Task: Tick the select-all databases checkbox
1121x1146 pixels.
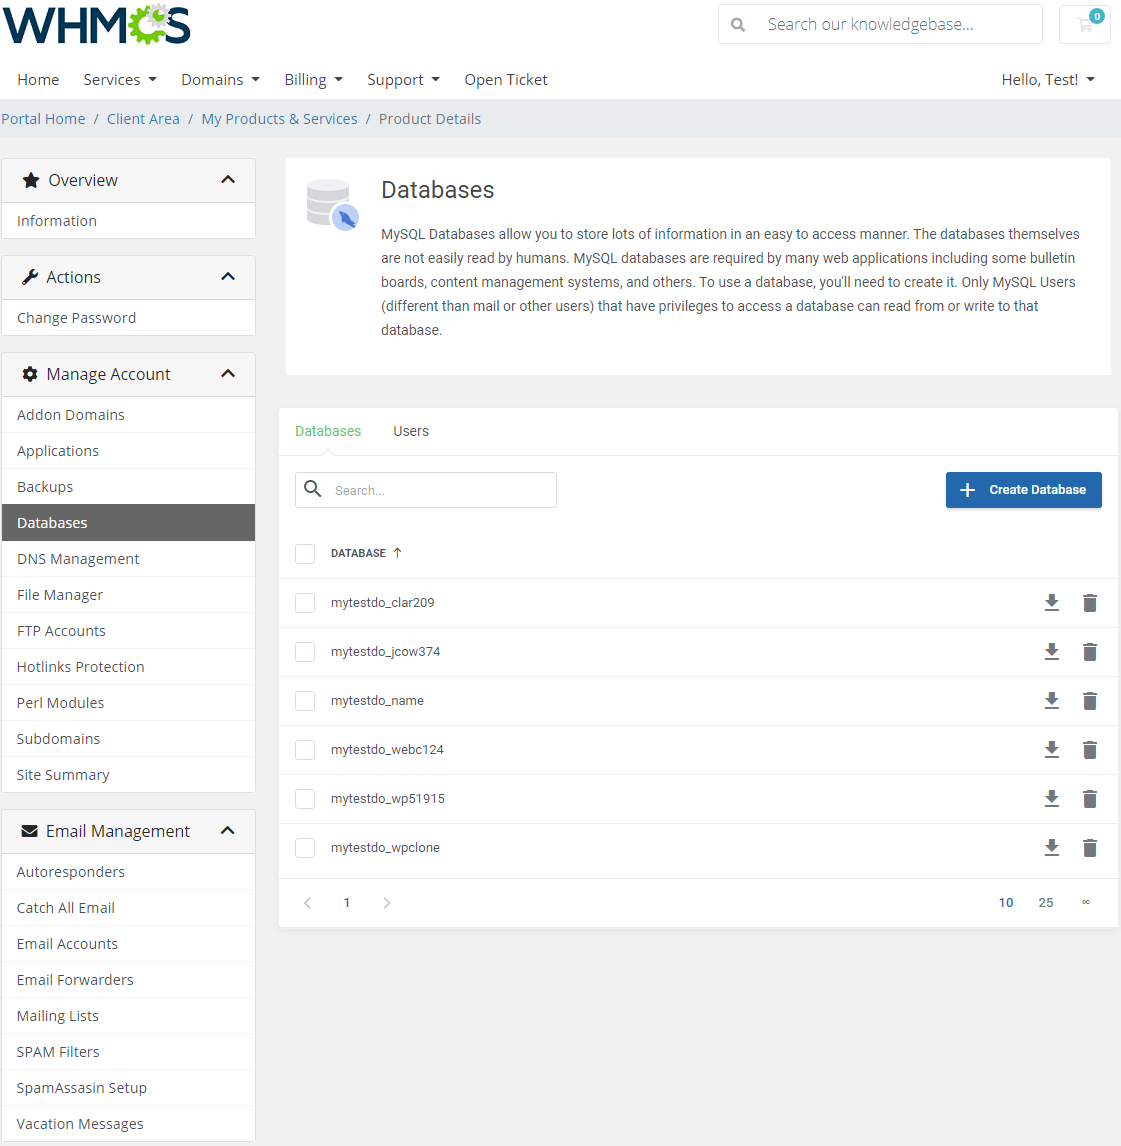Action: pos(305,554)
